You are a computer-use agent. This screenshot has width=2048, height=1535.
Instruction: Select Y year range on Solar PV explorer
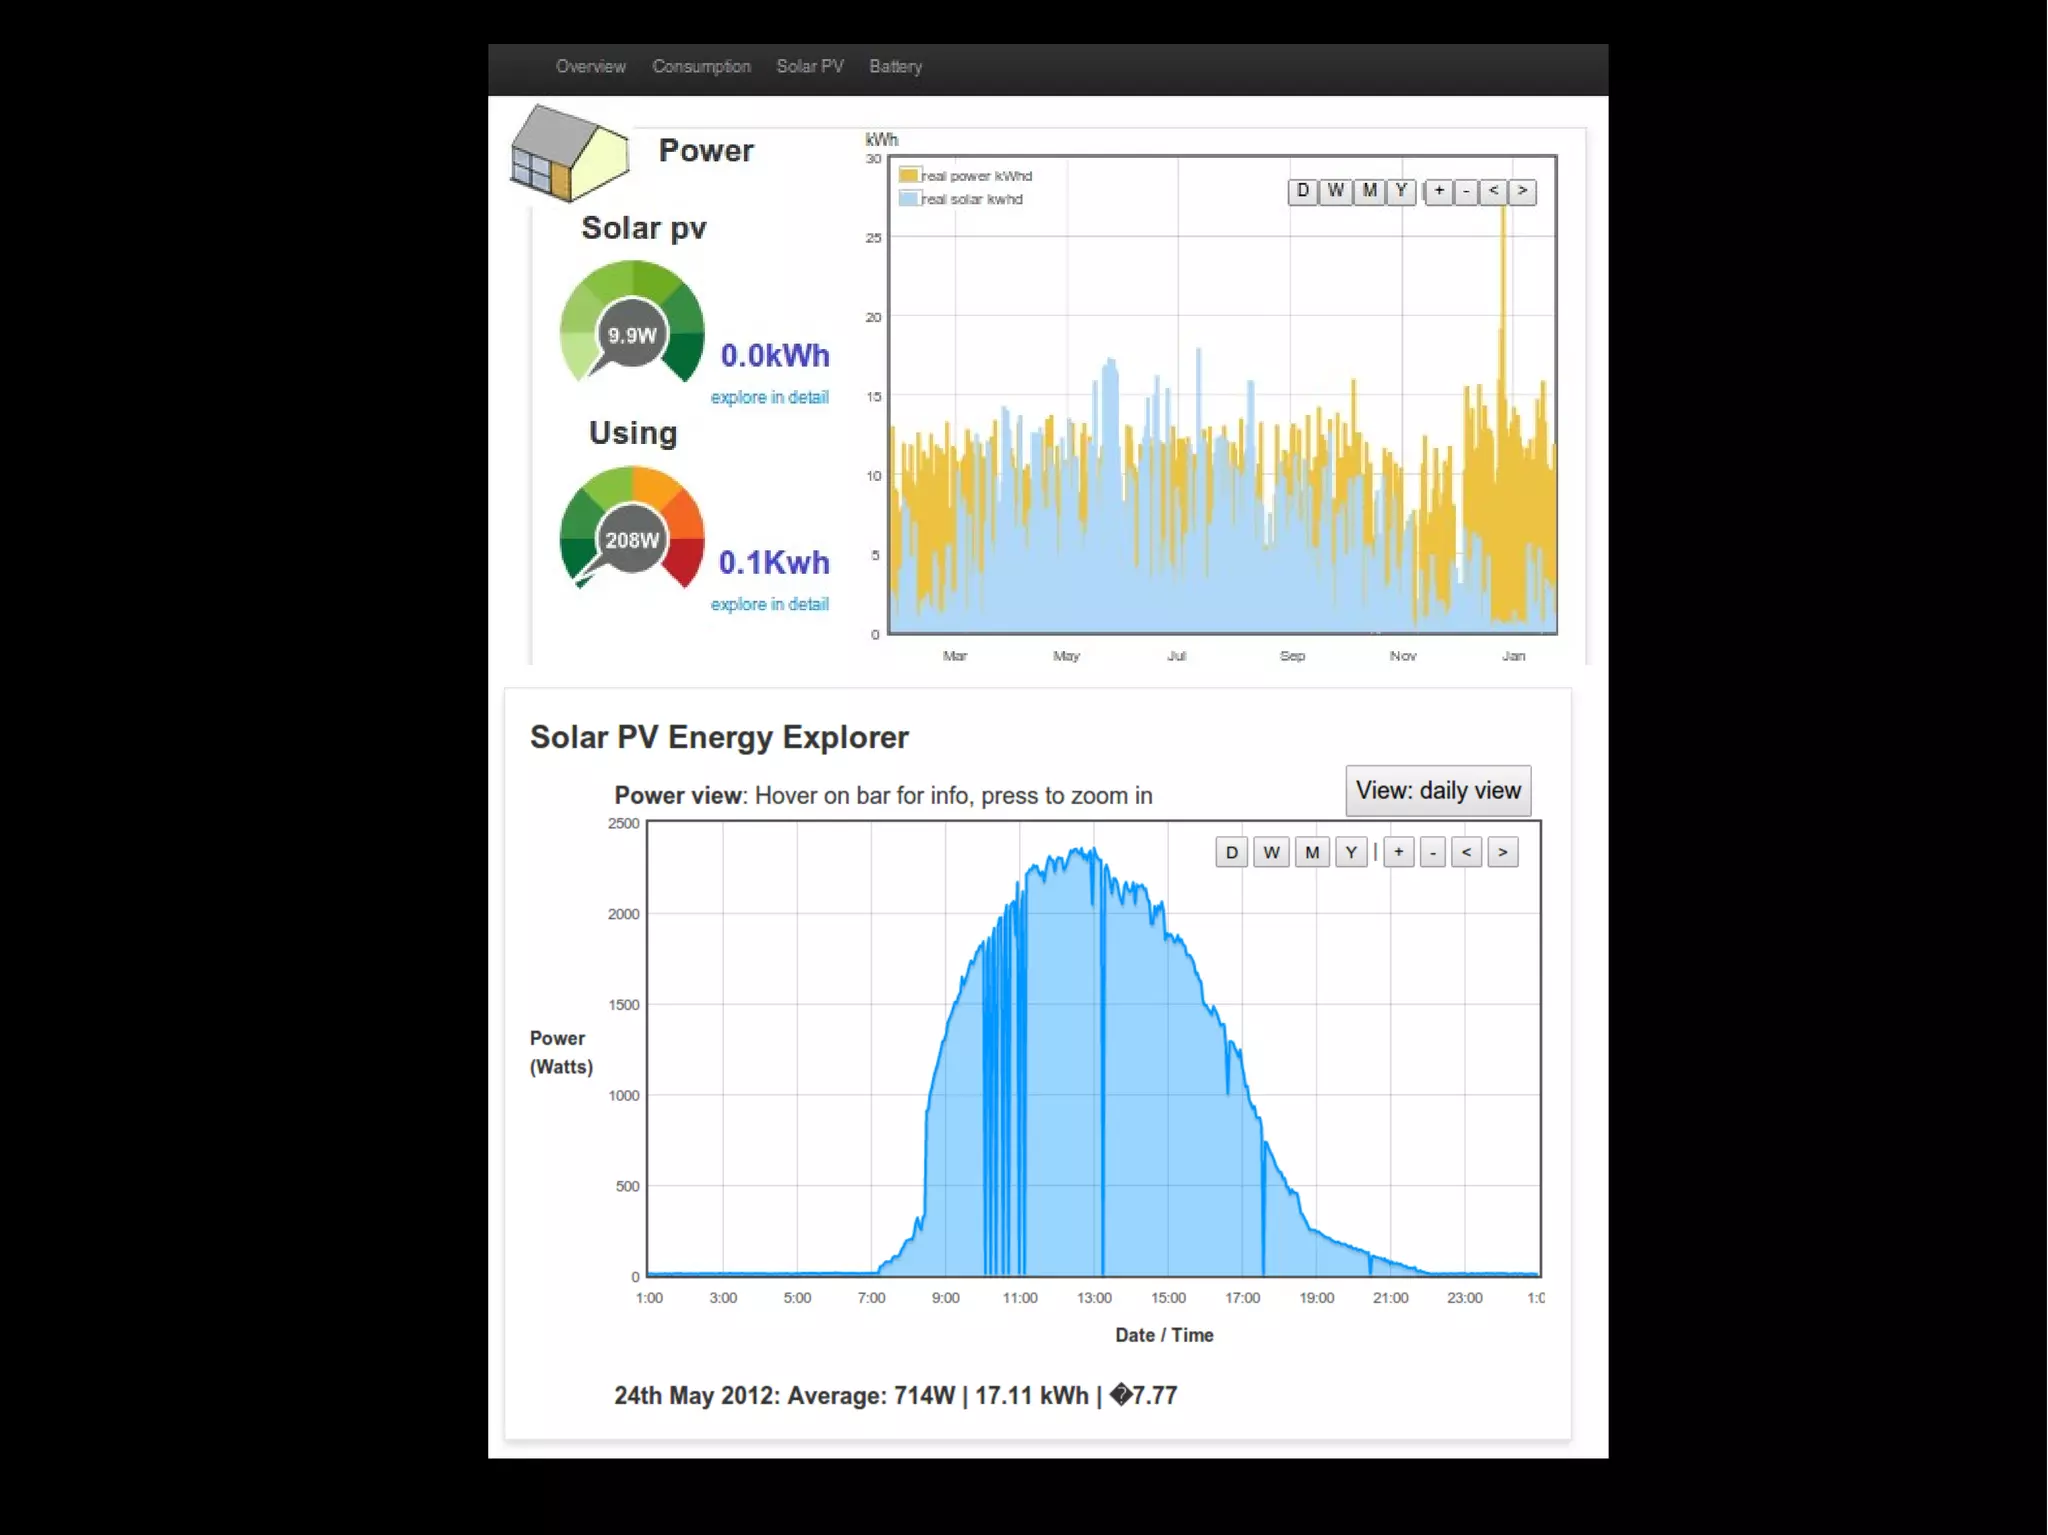(1351, 852)
